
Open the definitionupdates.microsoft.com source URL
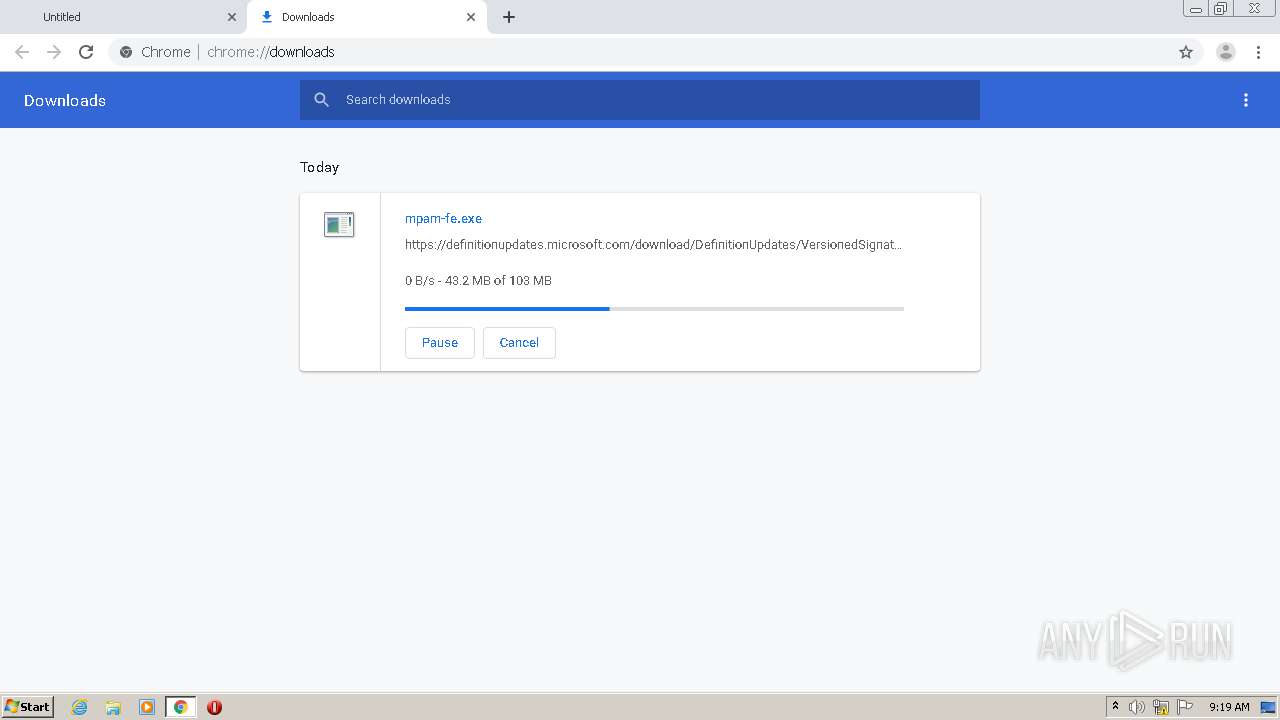click(x=653, y=244)
